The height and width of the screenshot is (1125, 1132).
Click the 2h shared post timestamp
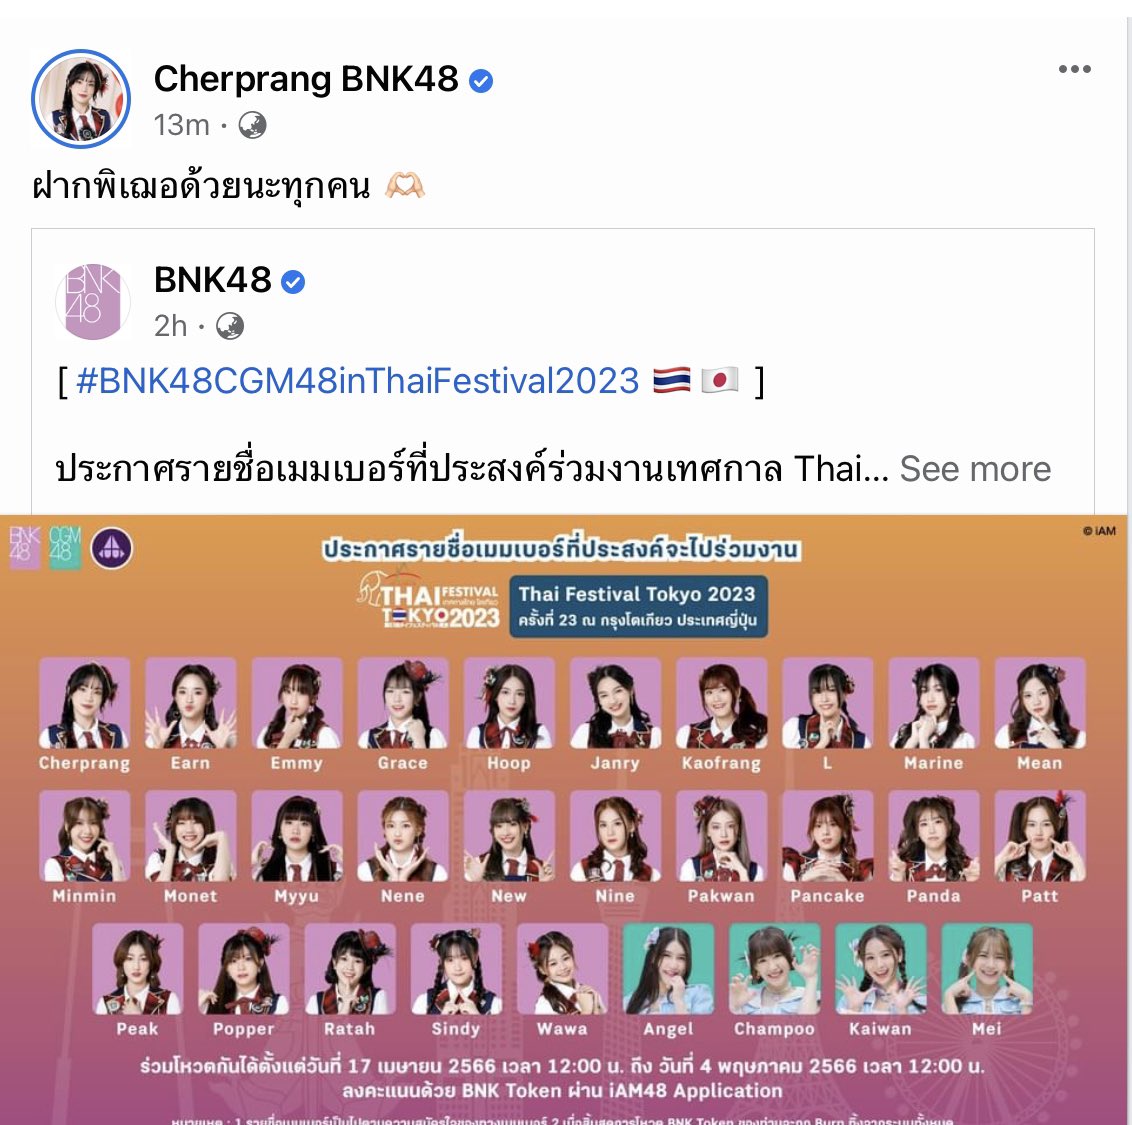(170, 326)
